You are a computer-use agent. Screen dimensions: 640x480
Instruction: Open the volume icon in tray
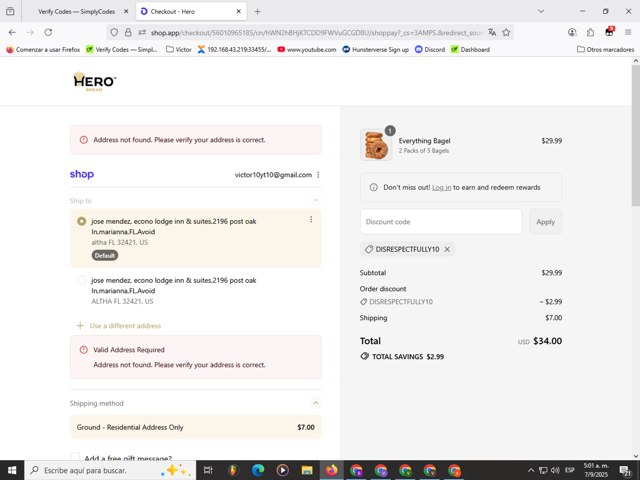point(555,470)
